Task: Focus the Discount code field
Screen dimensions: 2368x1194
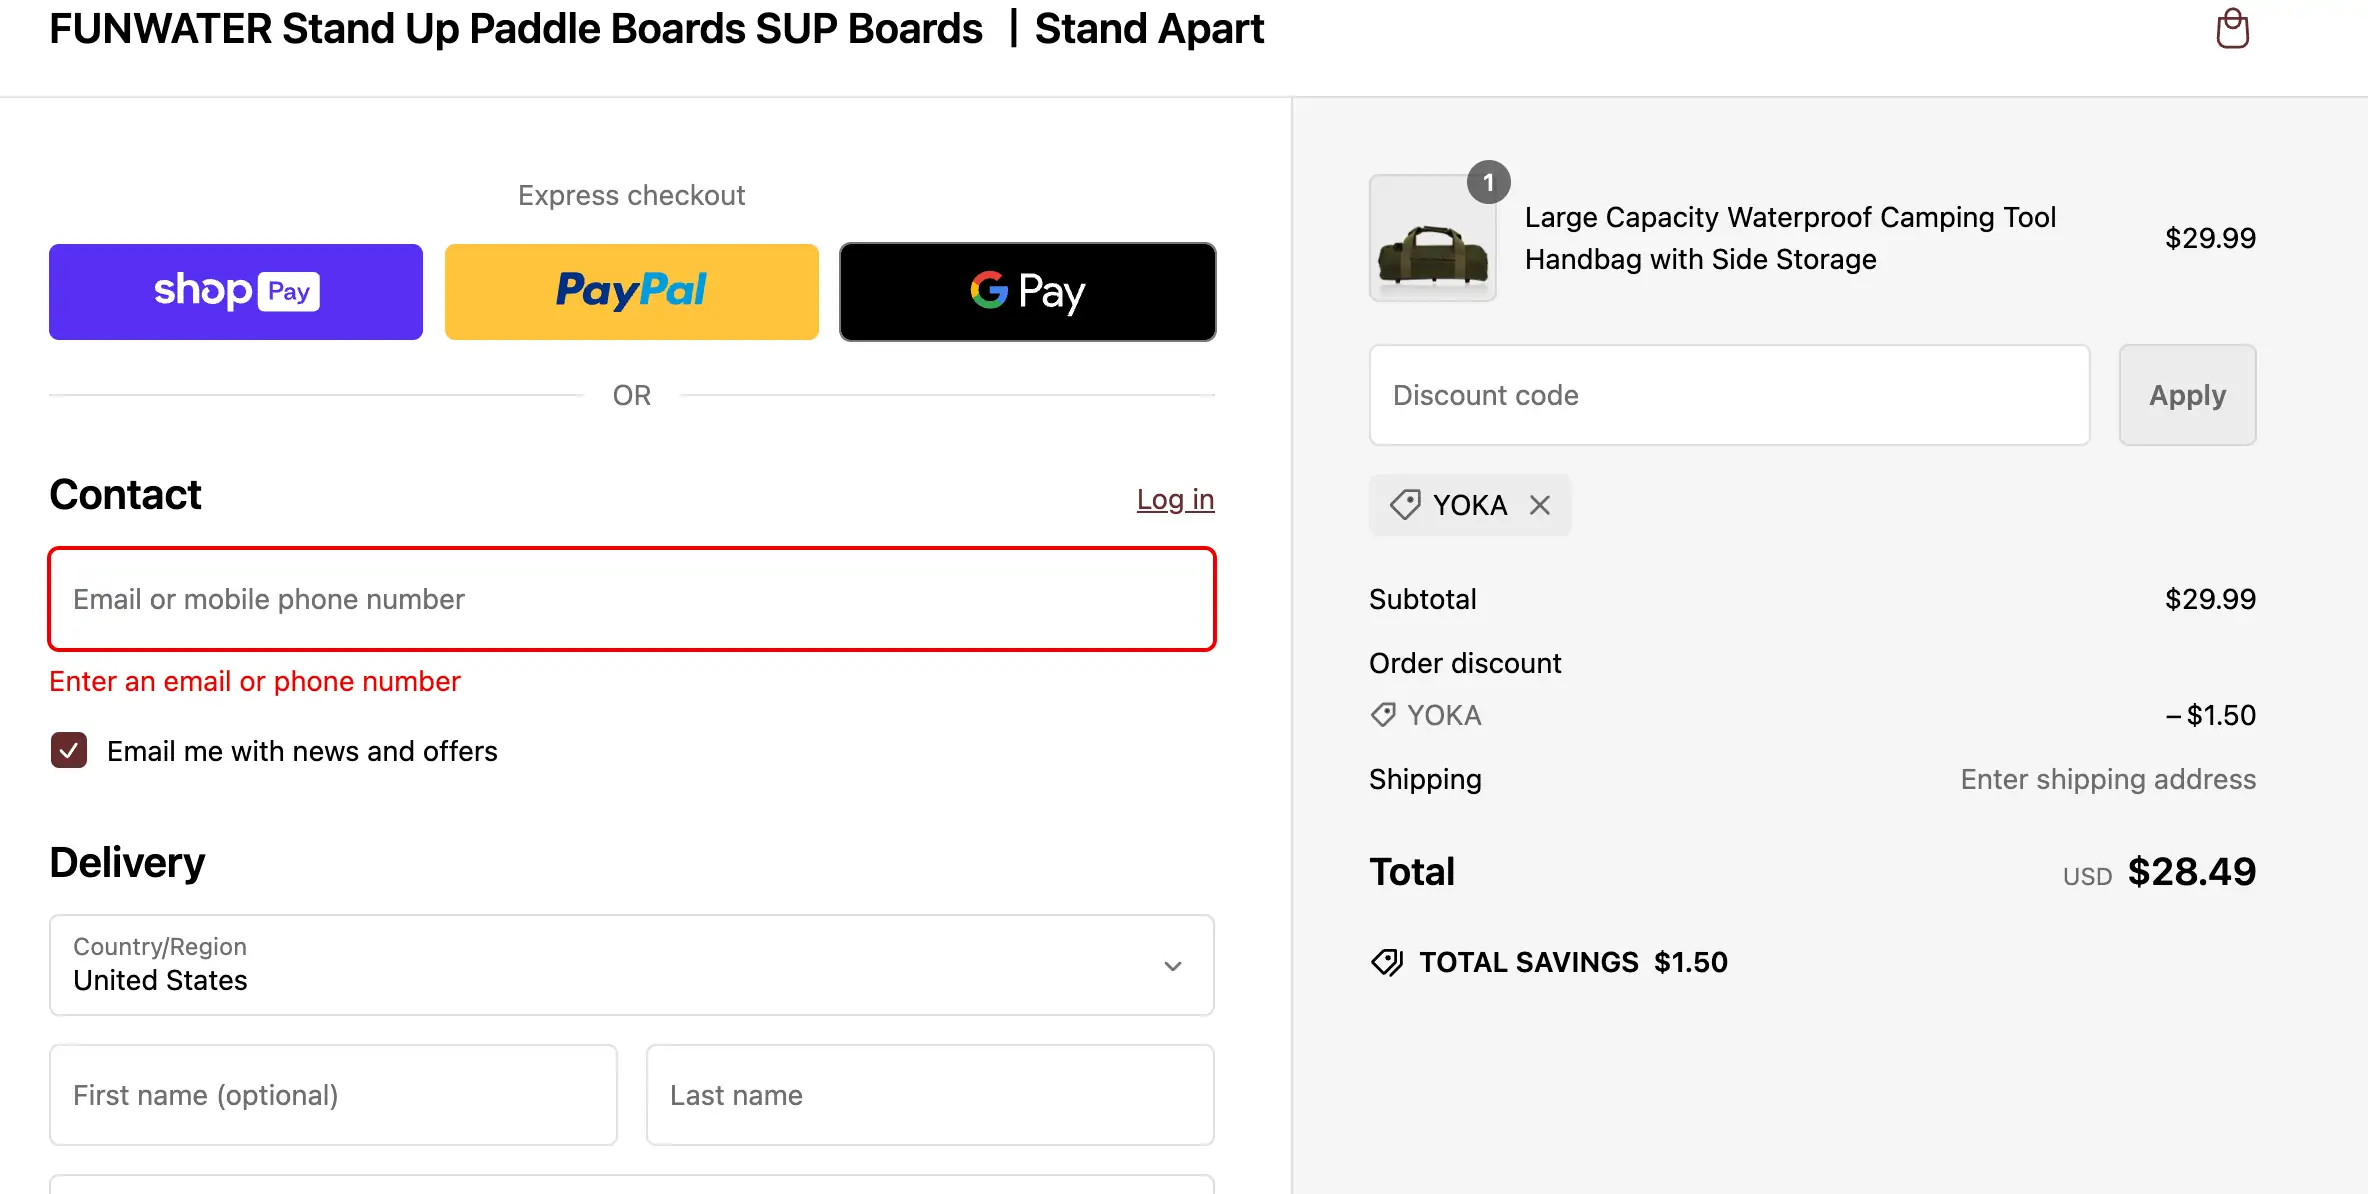Action: point(1728,395)
